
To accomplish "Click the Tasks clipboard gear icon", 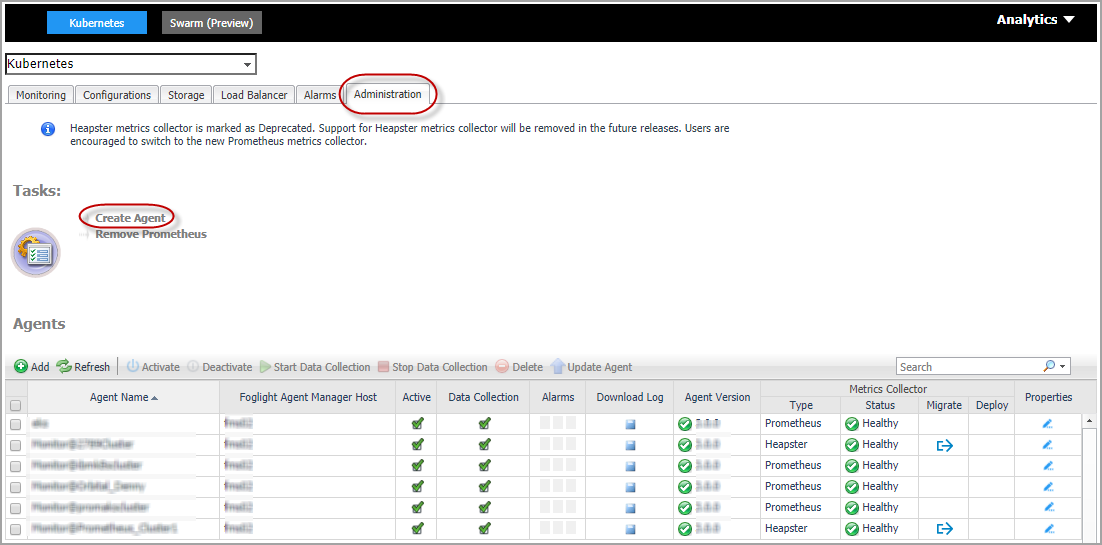I will click(x=36, y=252).
